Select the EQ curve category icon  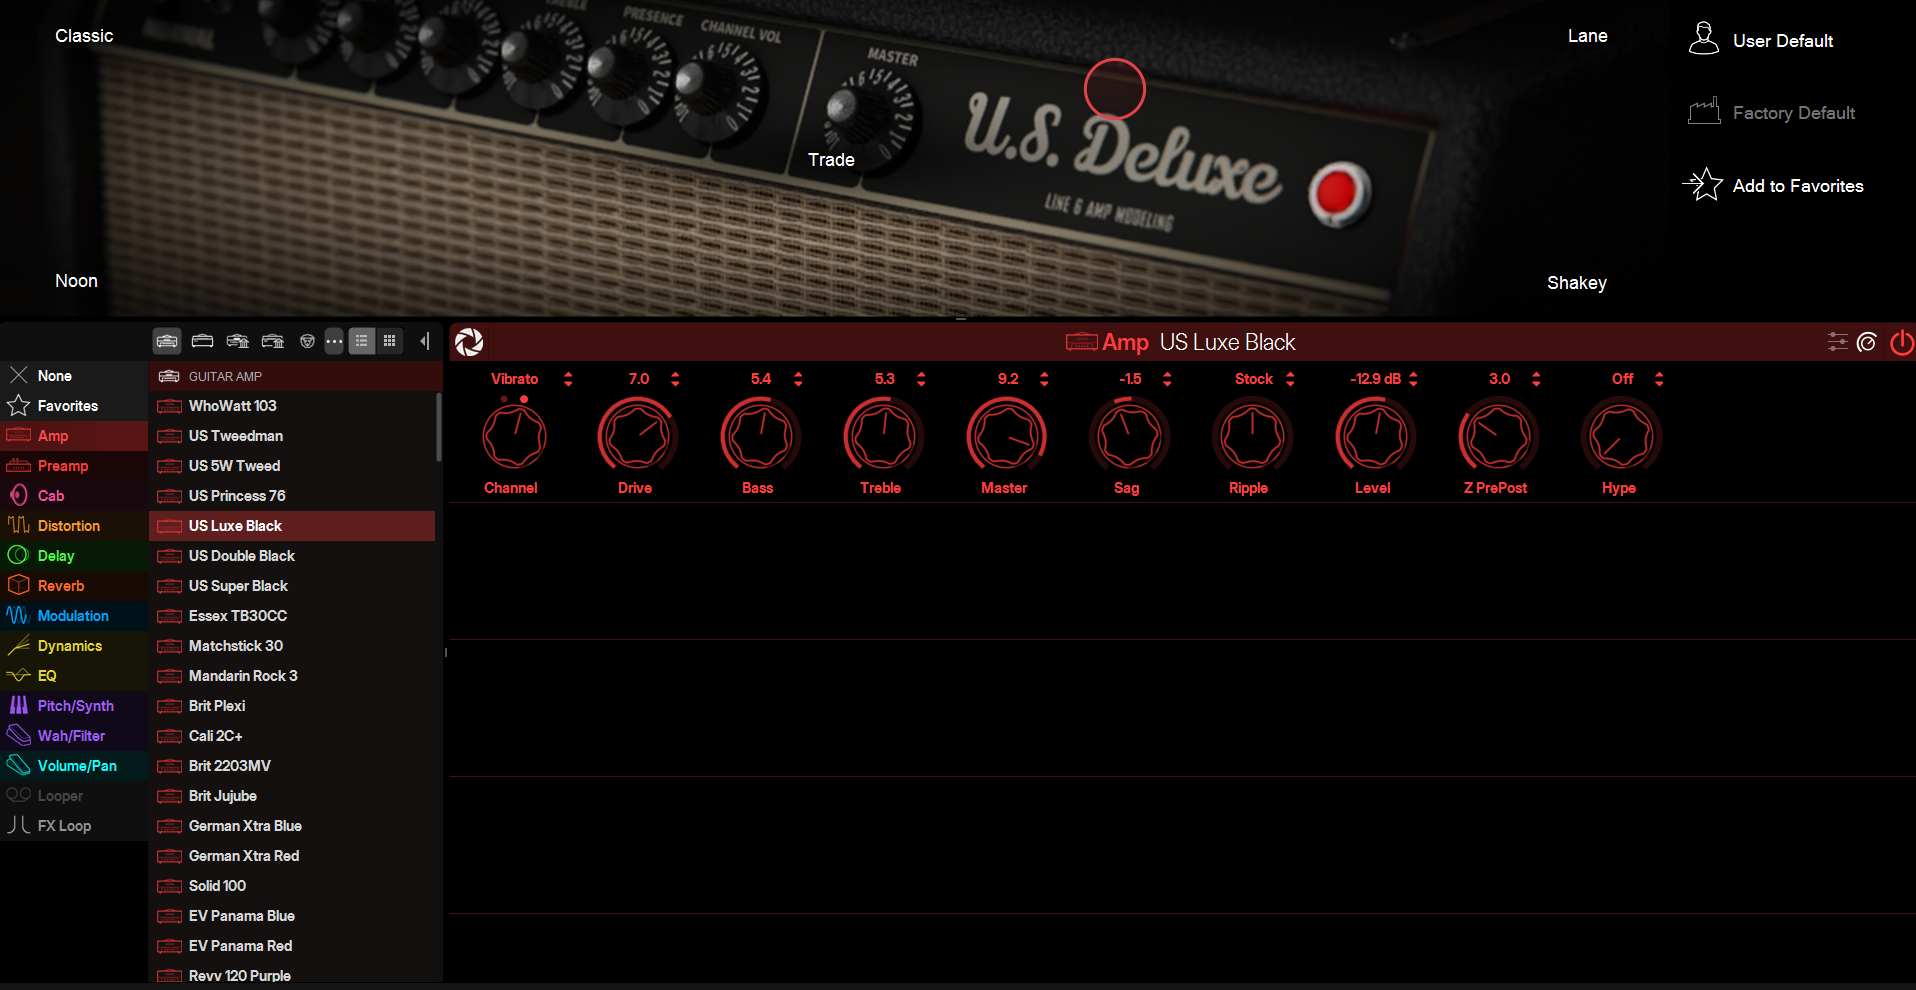tap(18, 675)
